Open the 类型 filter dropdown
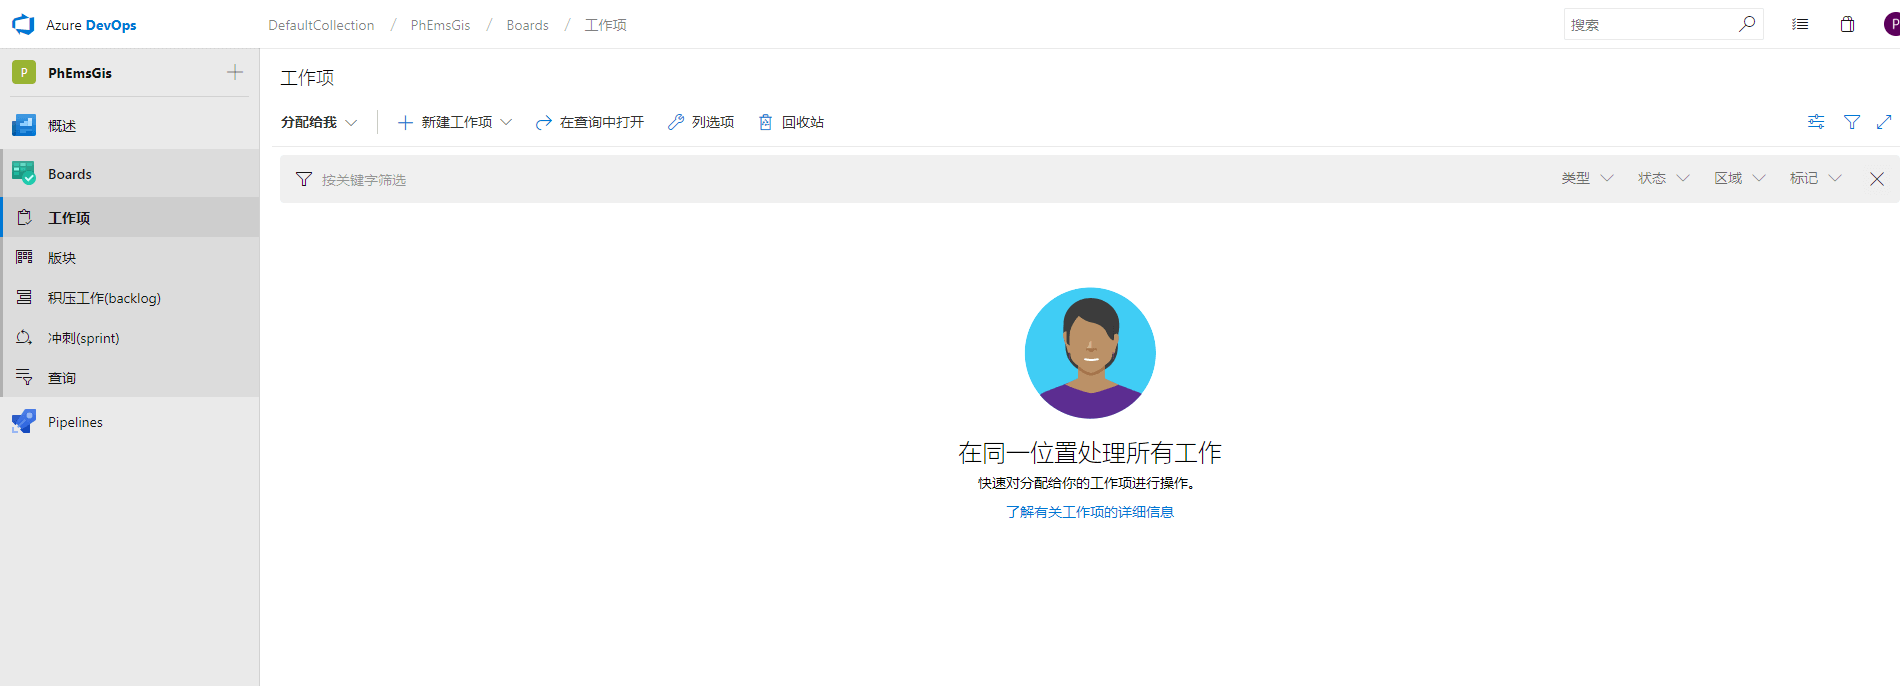The width and height of the screenshot is (1900, 686). coord(1587,178)
